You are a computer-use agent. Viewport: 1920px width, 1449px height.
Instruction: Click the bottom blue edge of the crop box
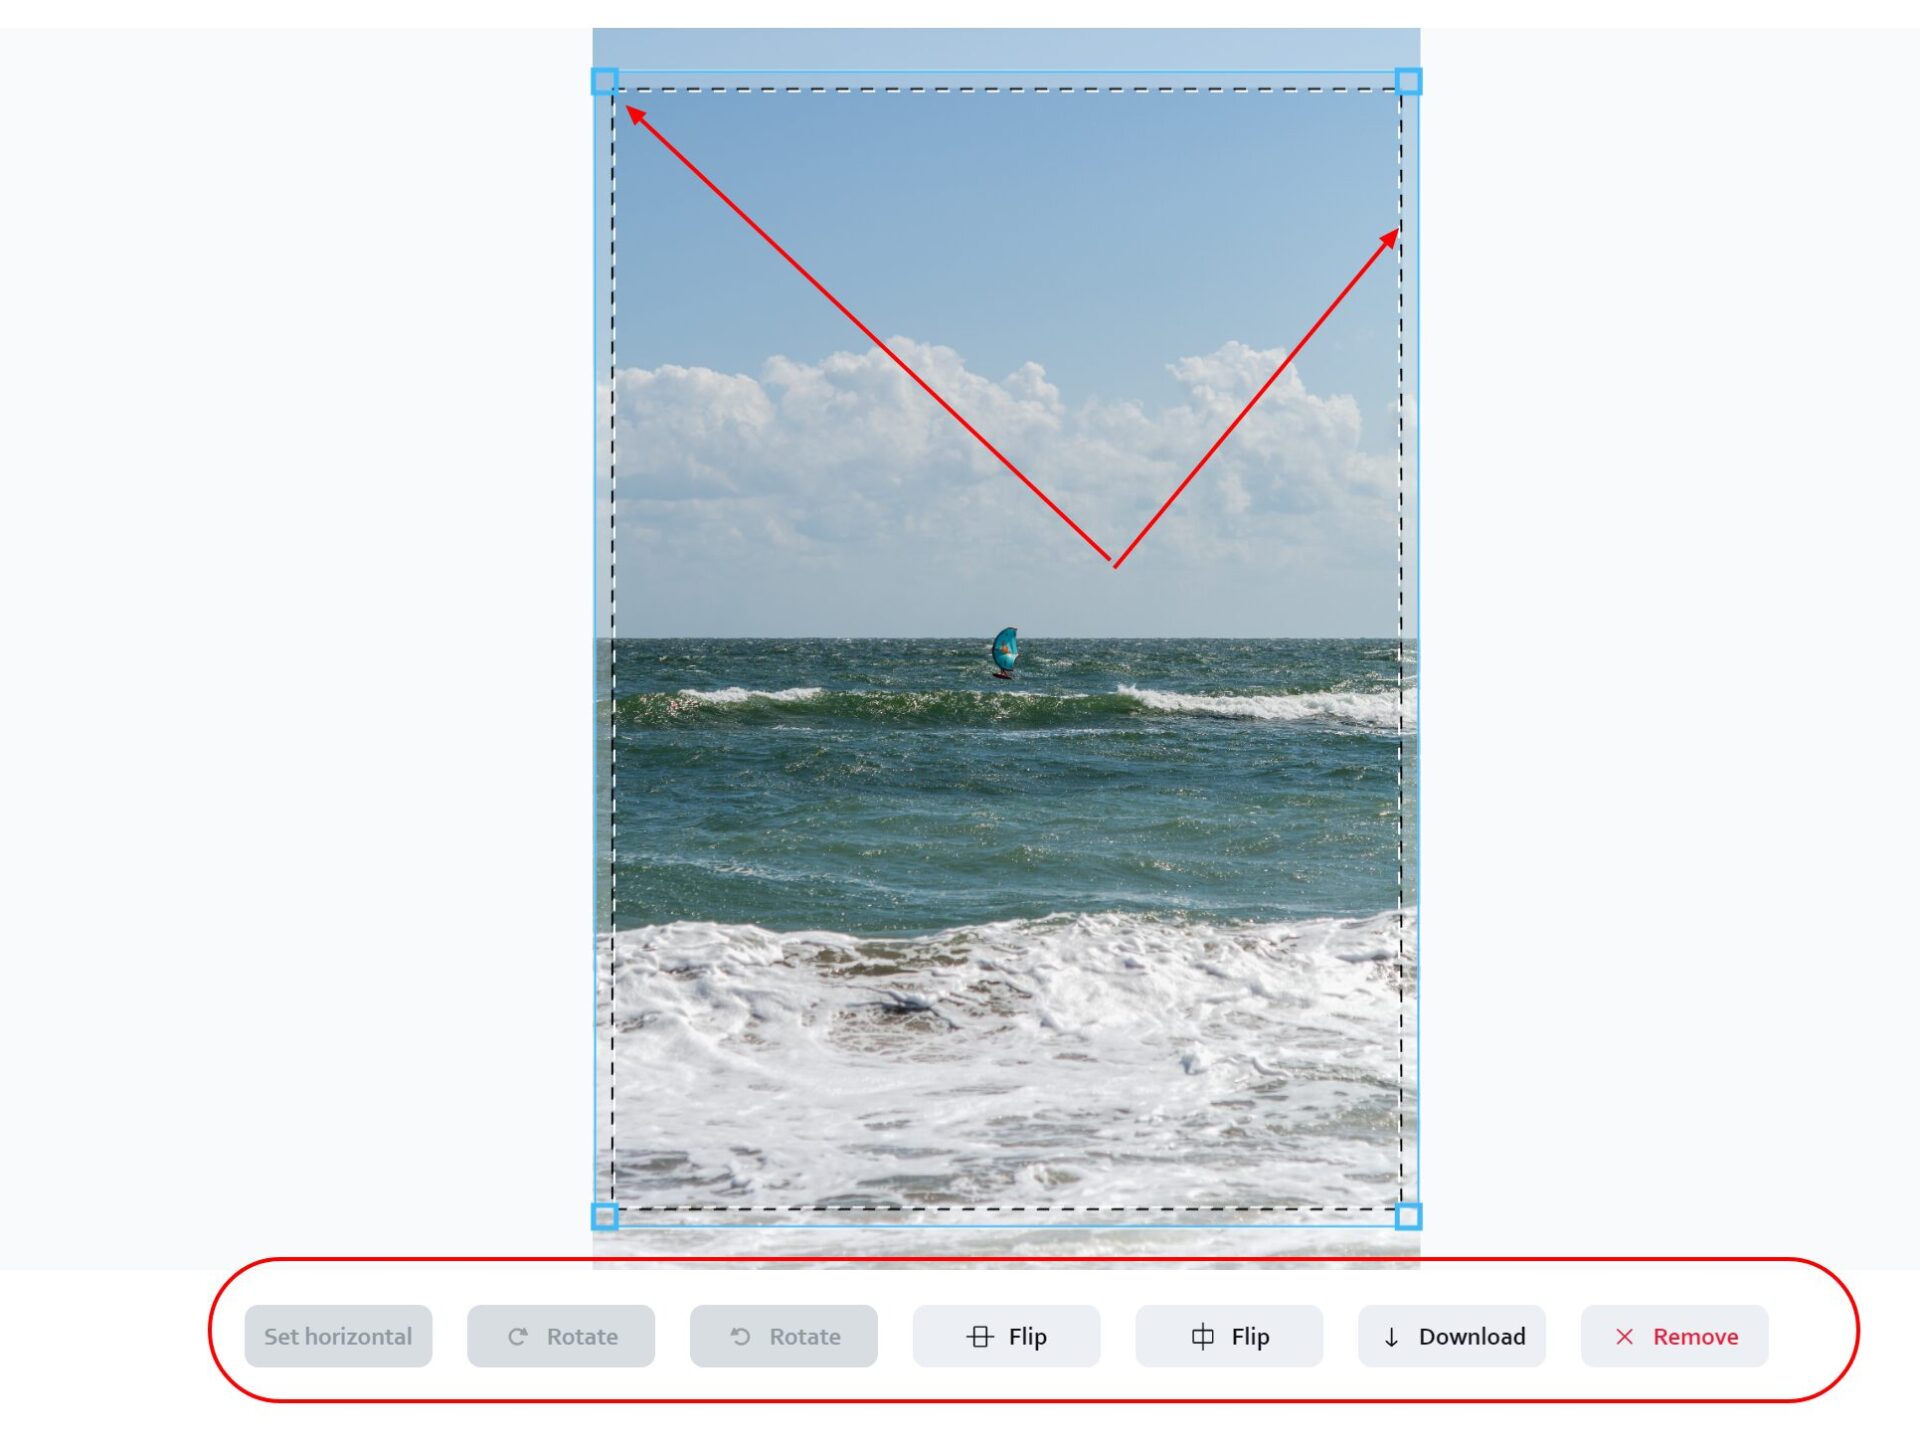point(1006,1225)
